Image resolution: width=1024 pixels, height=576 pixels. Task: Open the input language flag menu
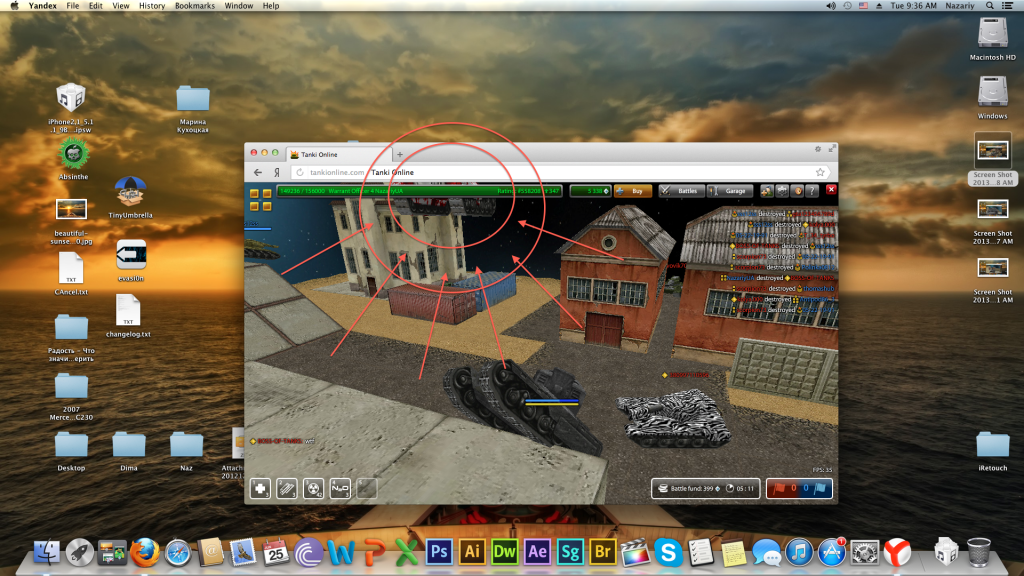pos(866,5)
